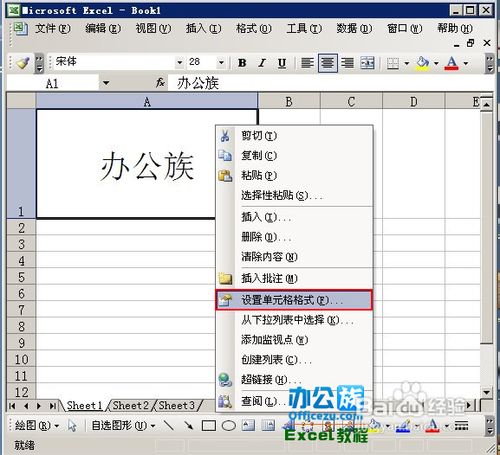Choose 选择性粘贴(S) in context menu

click(294, 195)
